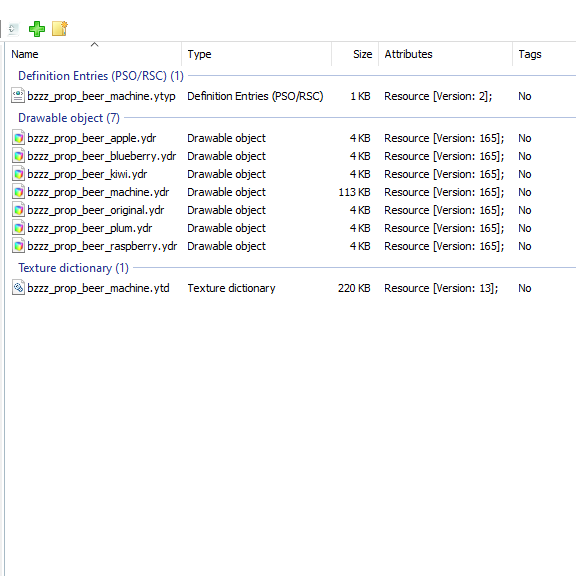Select the bzzz_prop_beer_apple.ydr file icon
This screenshot has height=576, width=576.
click(18, 138)
